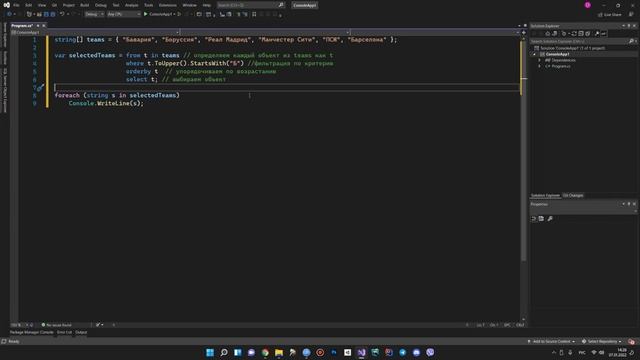This screenshot has width=640, height=360.
Task: Expand the Dependencies node
Action: pyautogui.click(x=540, y=60)
